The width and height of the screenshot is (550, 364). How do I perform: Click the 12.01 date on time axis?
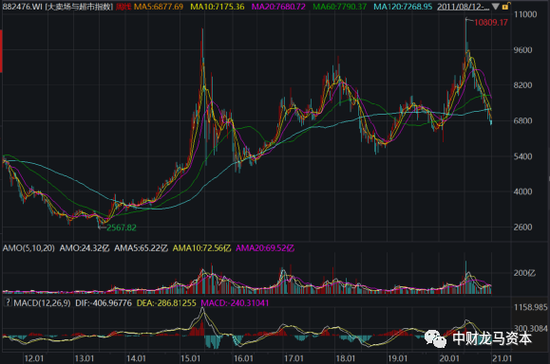tap(34, 358)
